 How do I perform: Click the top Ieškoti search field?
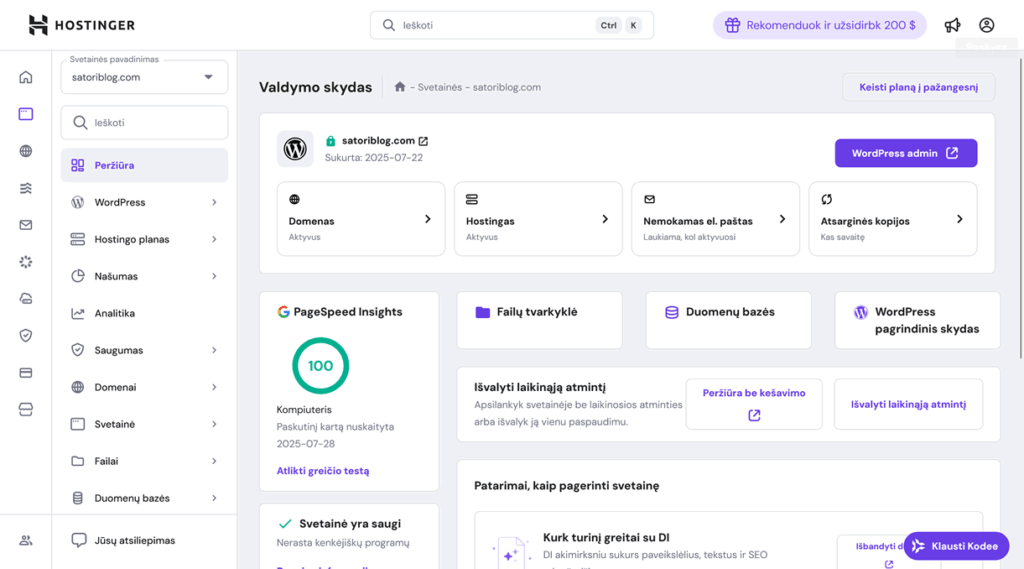[511, 25]
